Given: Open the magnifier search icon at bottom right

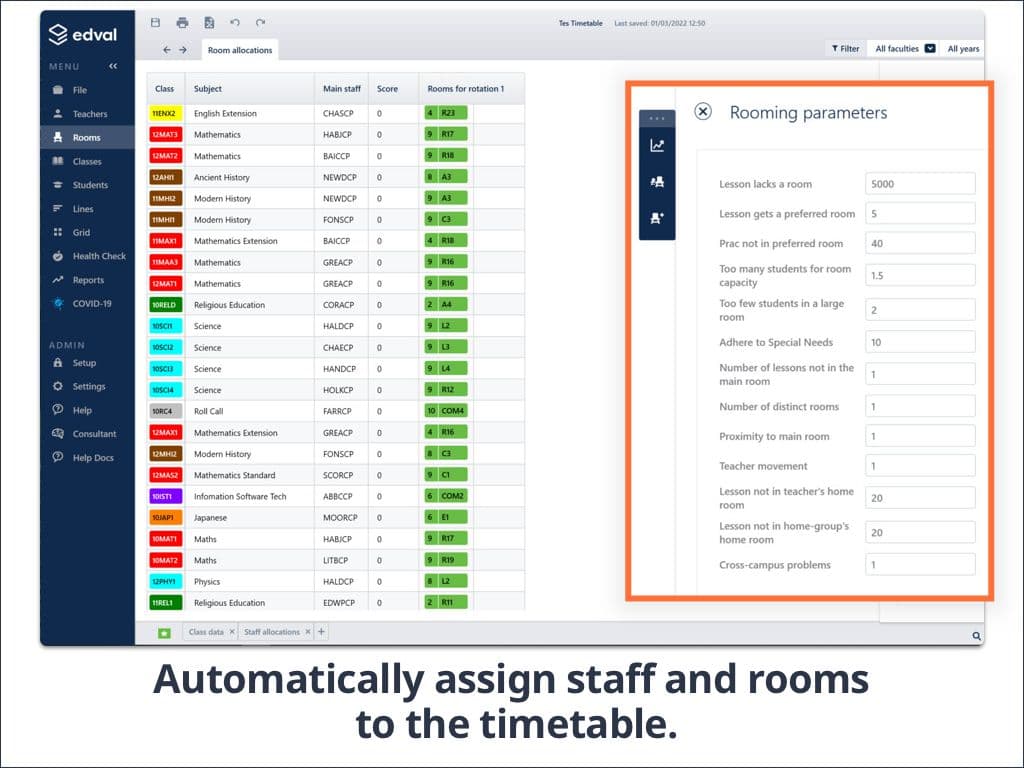Looking at the screenshot, I should 976,635.
